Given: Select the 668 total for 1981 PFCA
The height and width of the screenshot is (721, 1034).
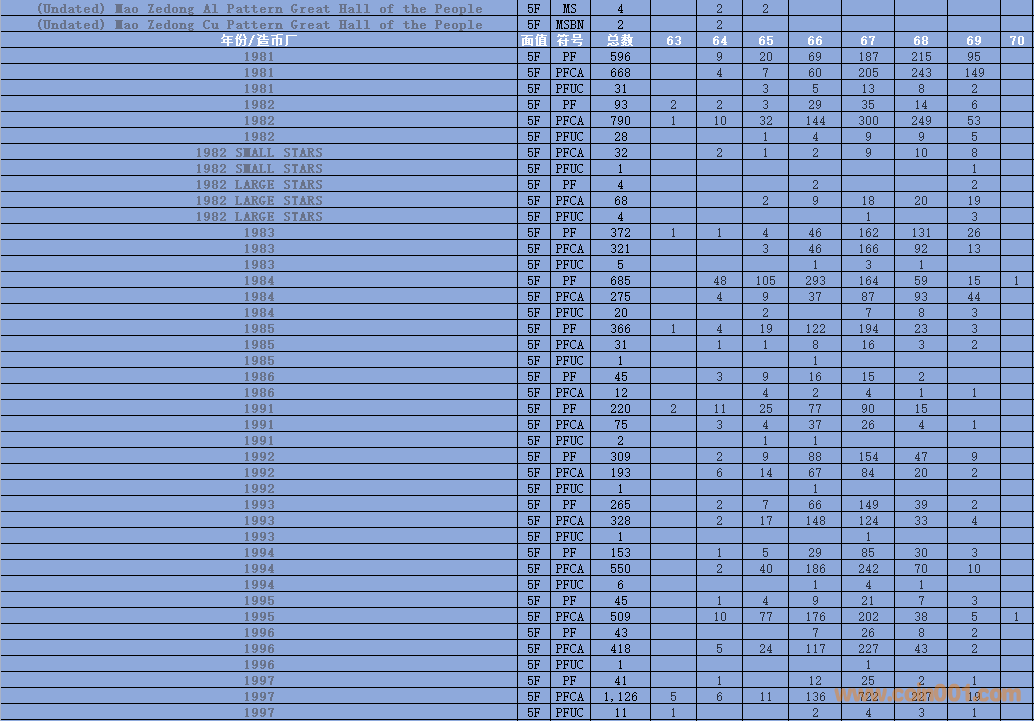Looking at the screenshot, I should pos(620,73).
